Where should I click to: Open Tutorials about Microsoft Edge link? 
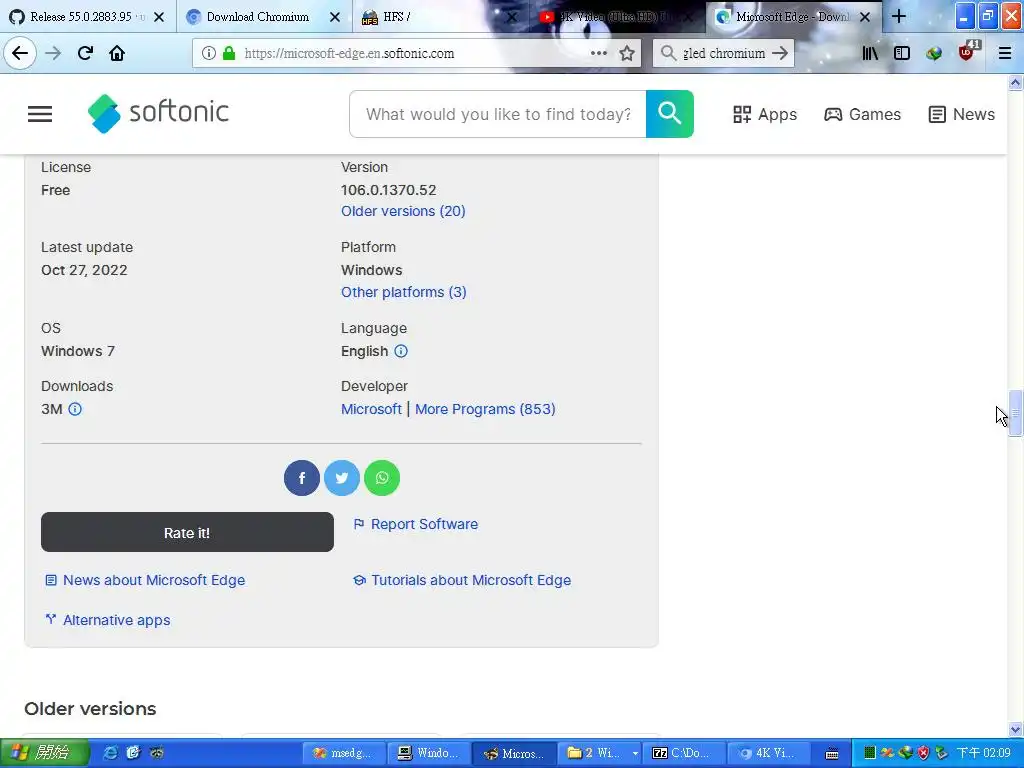[x=462, y=580]
